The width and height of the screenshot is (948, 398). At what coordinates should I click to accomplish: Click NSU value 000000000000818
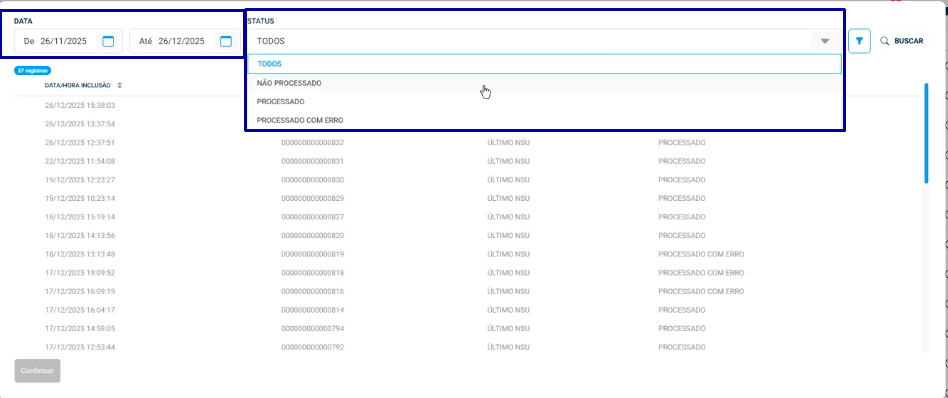[x=313, y=273]
